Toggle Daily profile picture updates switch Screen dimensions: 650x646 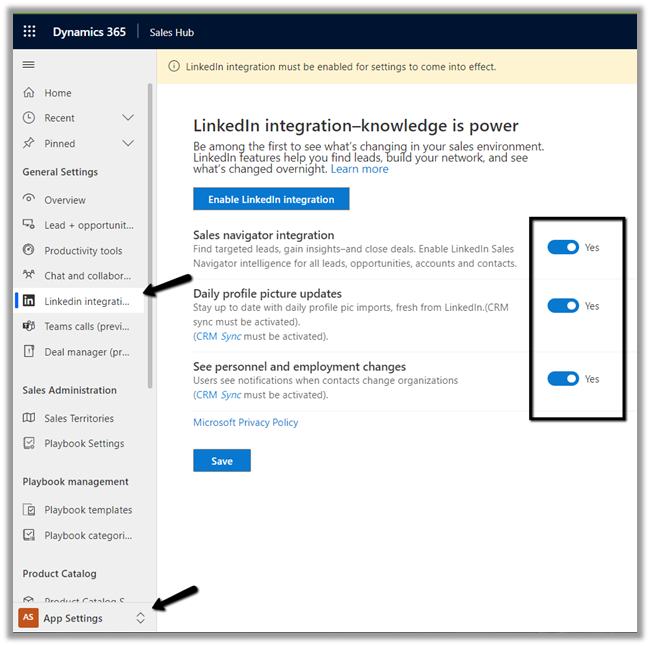563,306
